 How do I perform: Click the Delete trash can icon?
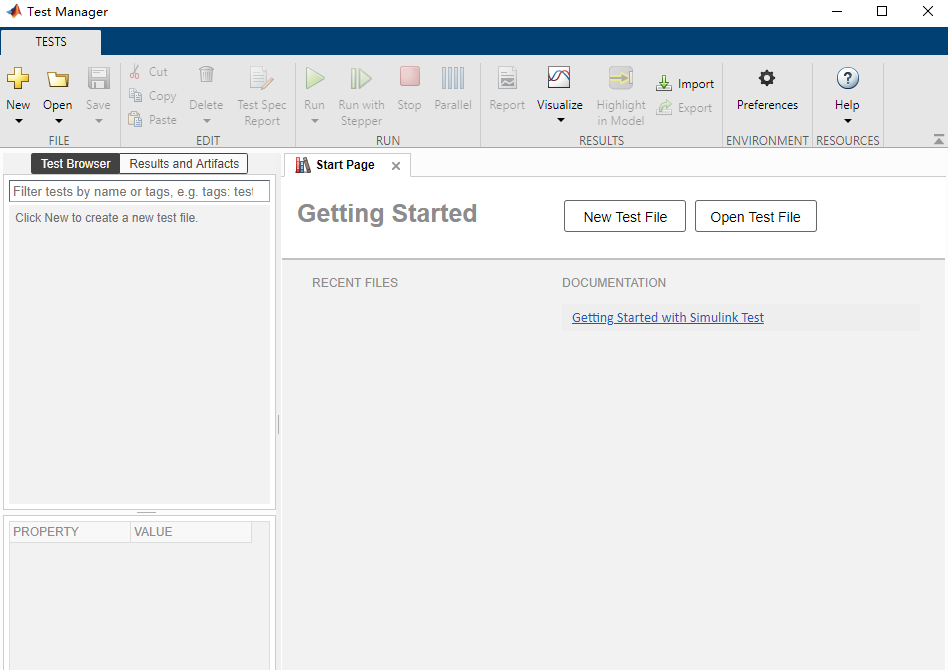[x=206, y=74]
